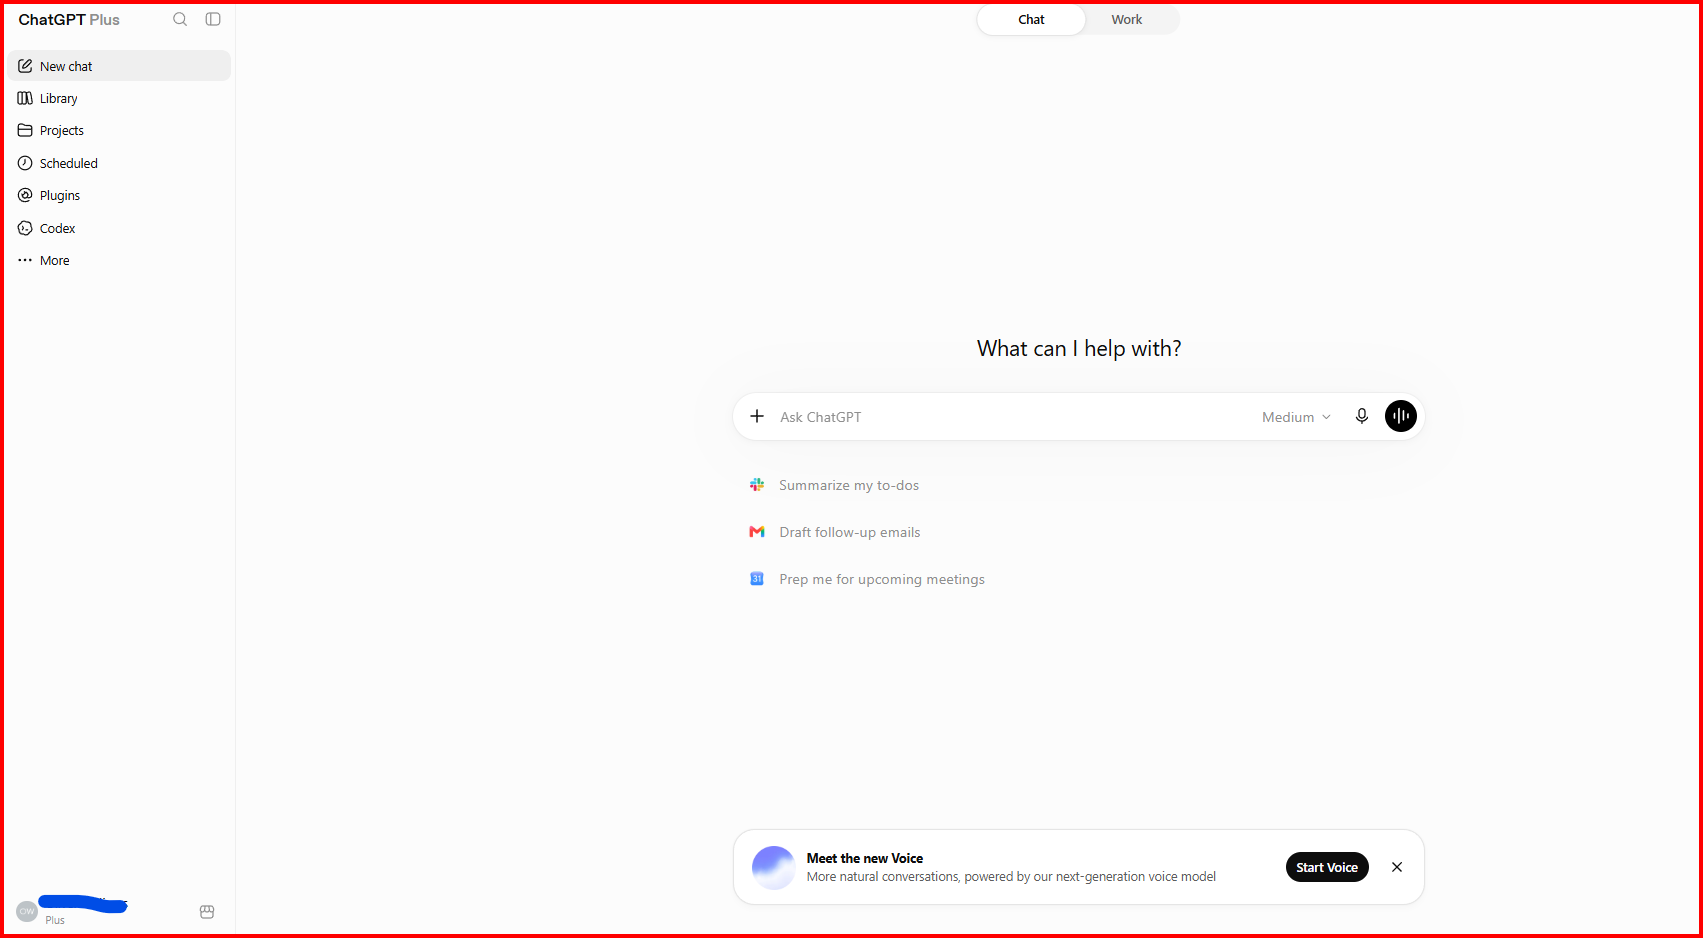Screen dimensions: 1703x938
Task: Start a New chat from the sidebar
Action: [x=119, y=66]
